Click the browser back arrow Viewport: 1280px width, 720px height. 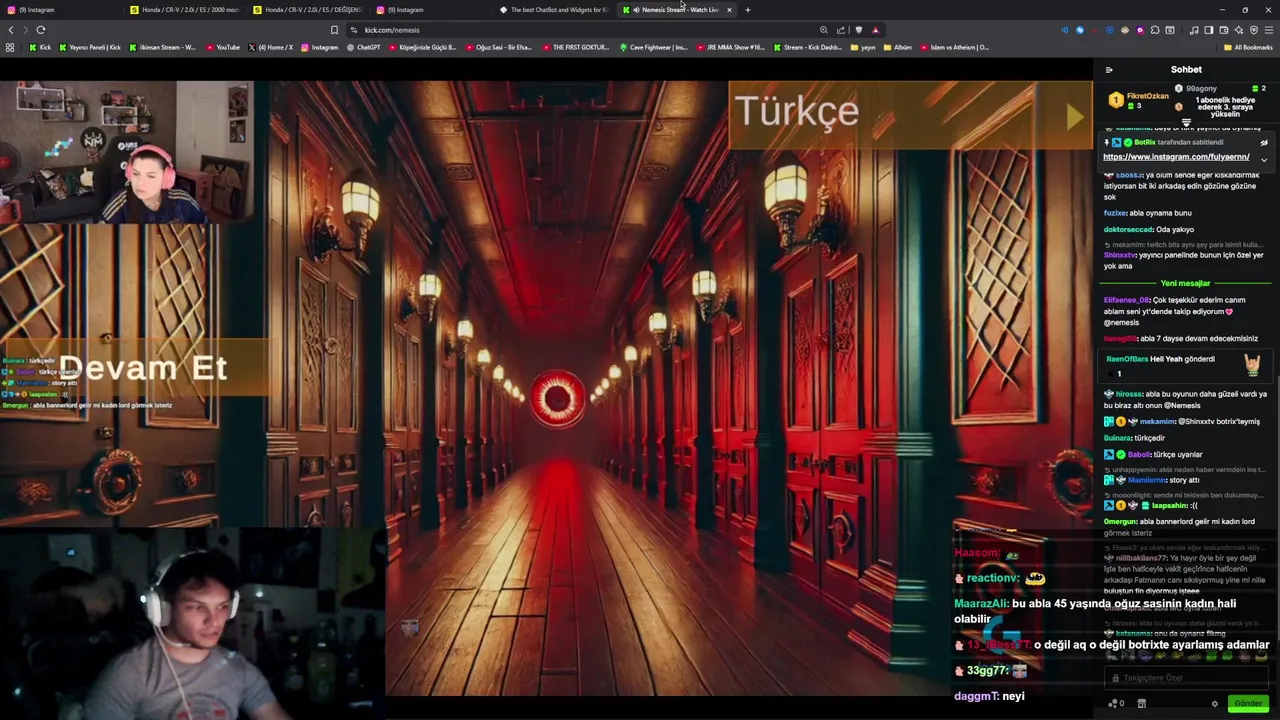point(11,30)
